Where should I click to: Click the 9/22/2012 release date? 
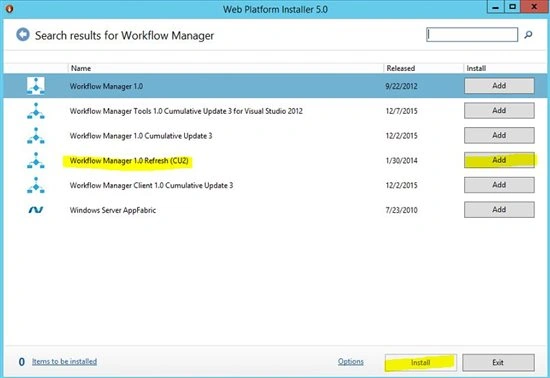coord(402,86)
